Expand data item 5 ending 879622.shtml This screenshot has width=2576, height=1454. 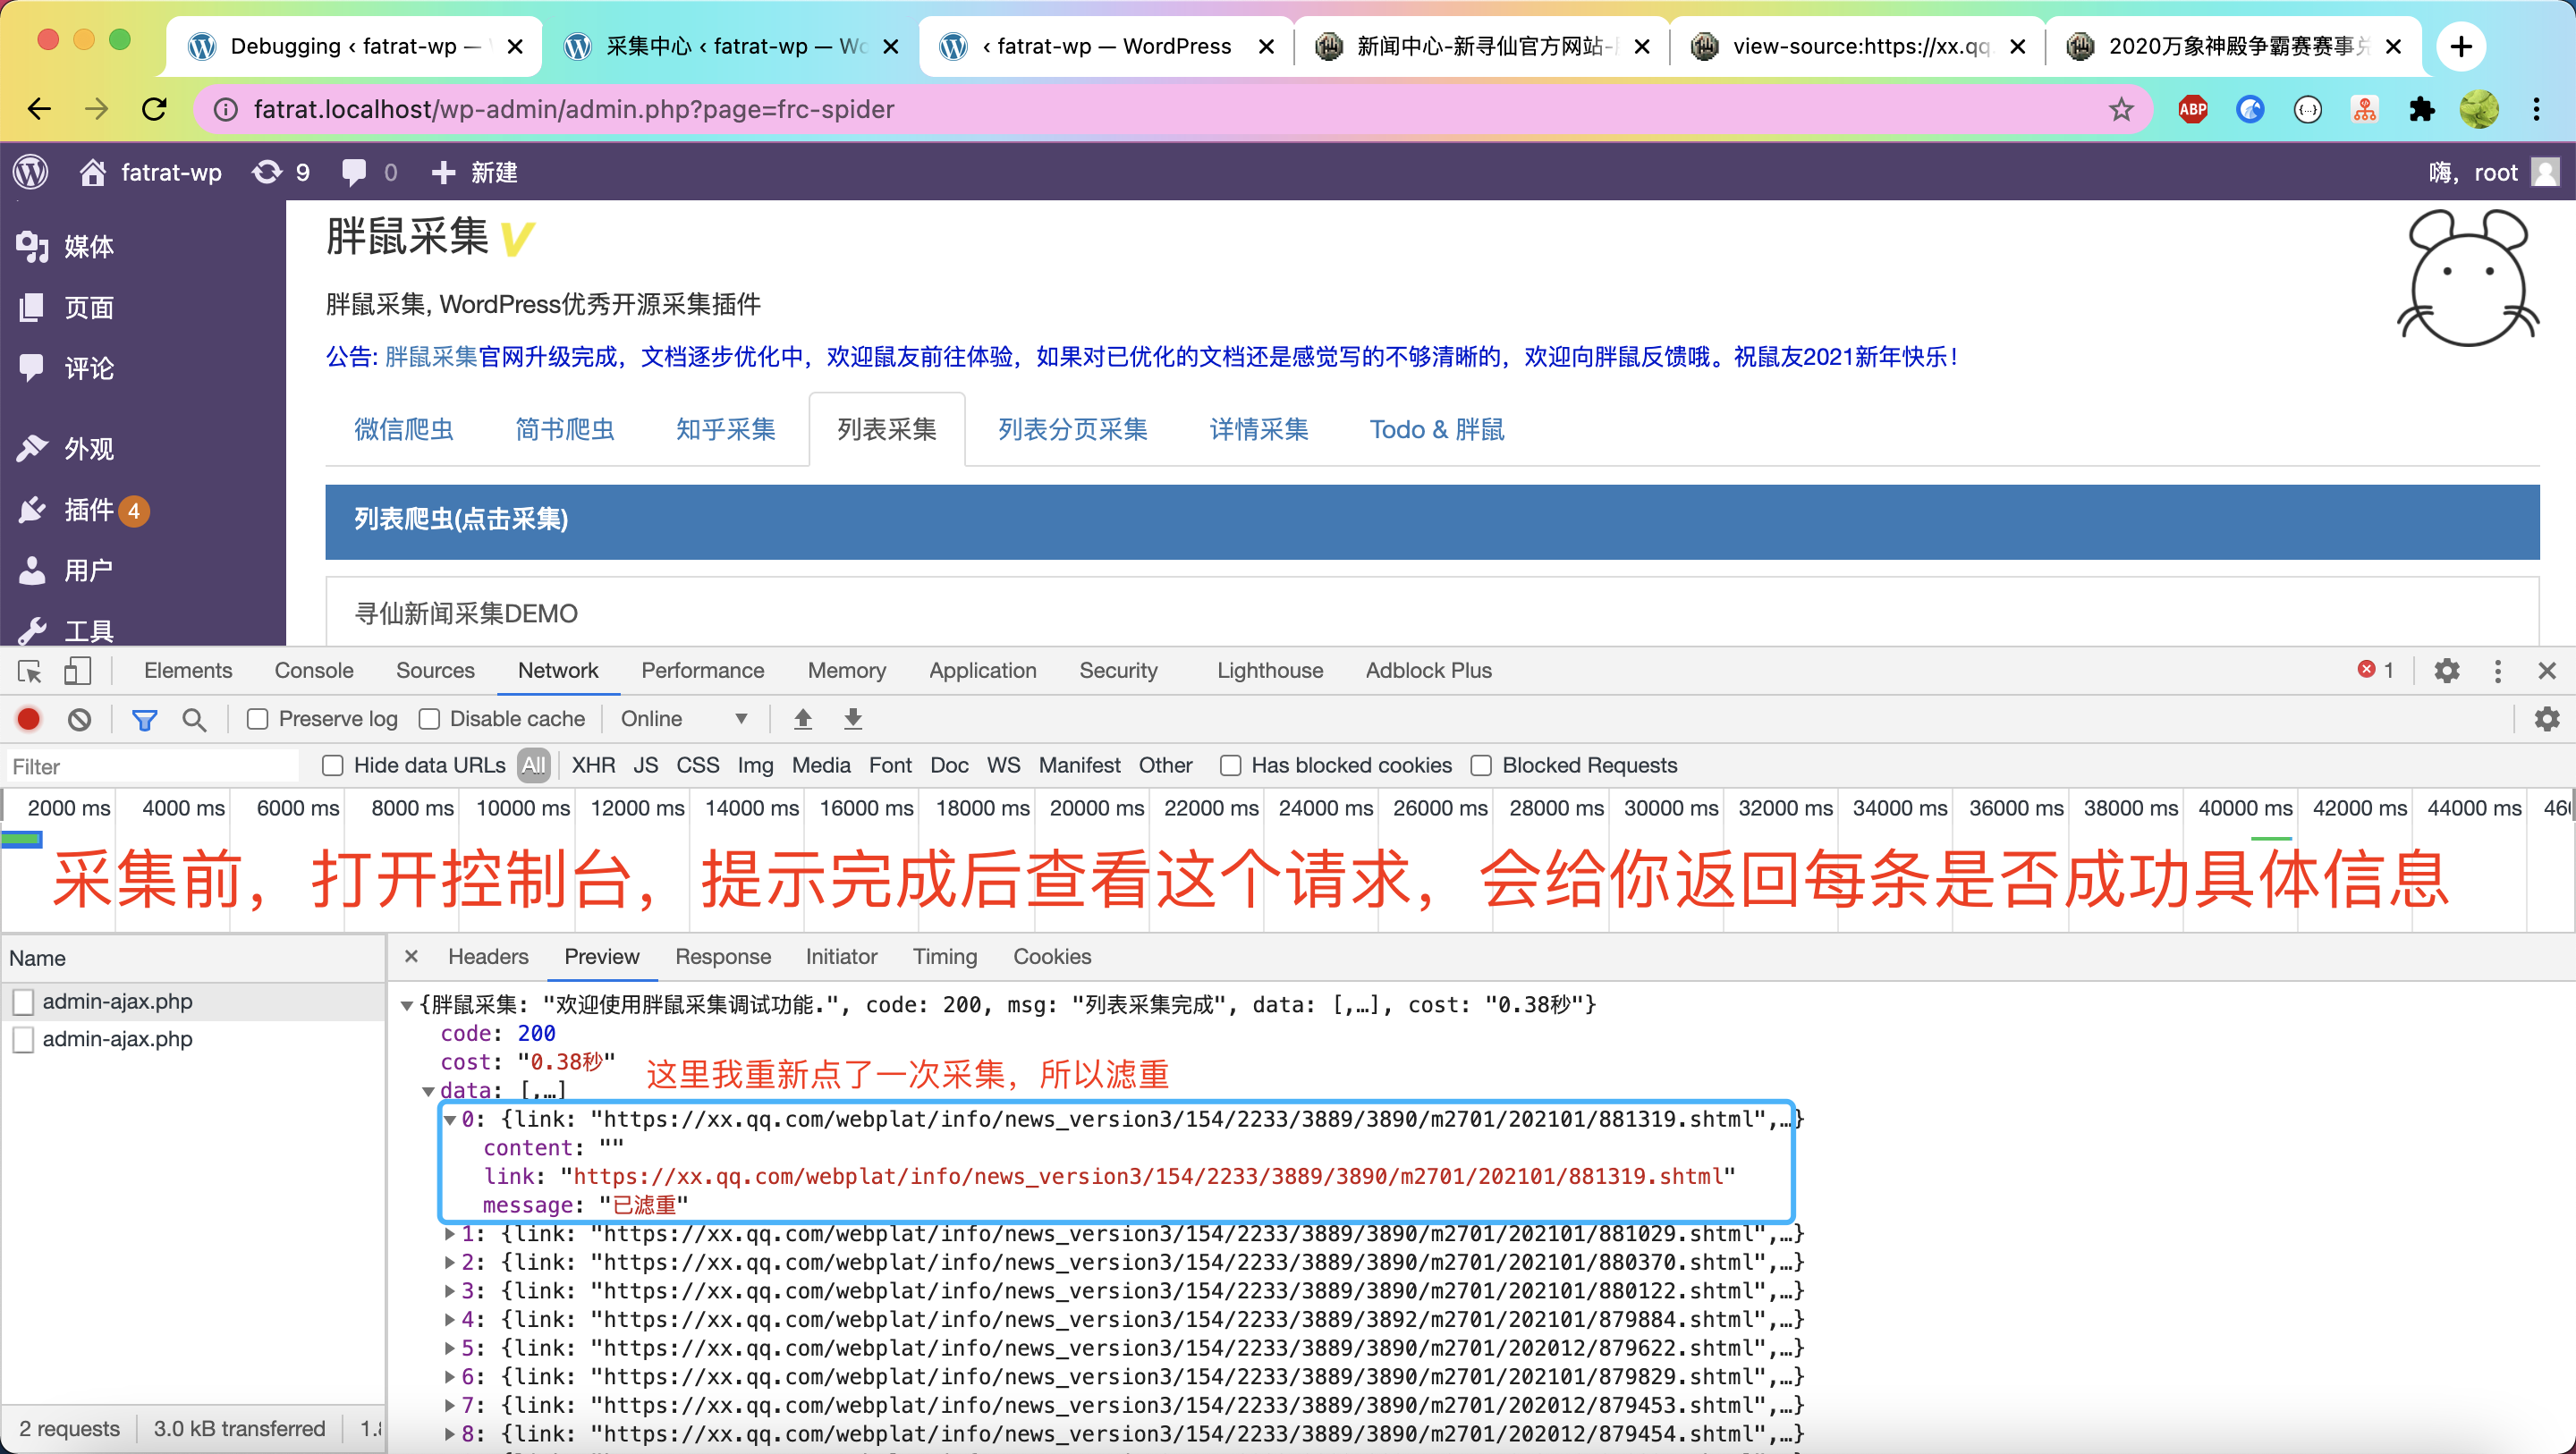[x=450, y=1349]
